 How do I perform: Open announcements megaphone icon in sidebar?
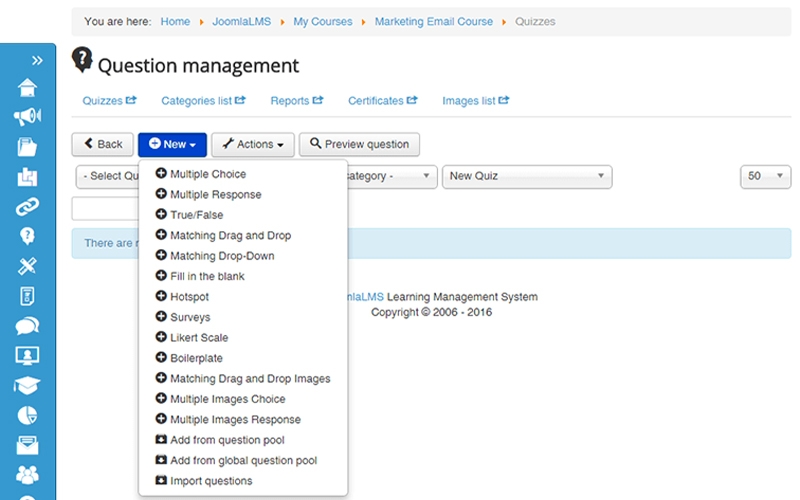[x=28, y=117]
